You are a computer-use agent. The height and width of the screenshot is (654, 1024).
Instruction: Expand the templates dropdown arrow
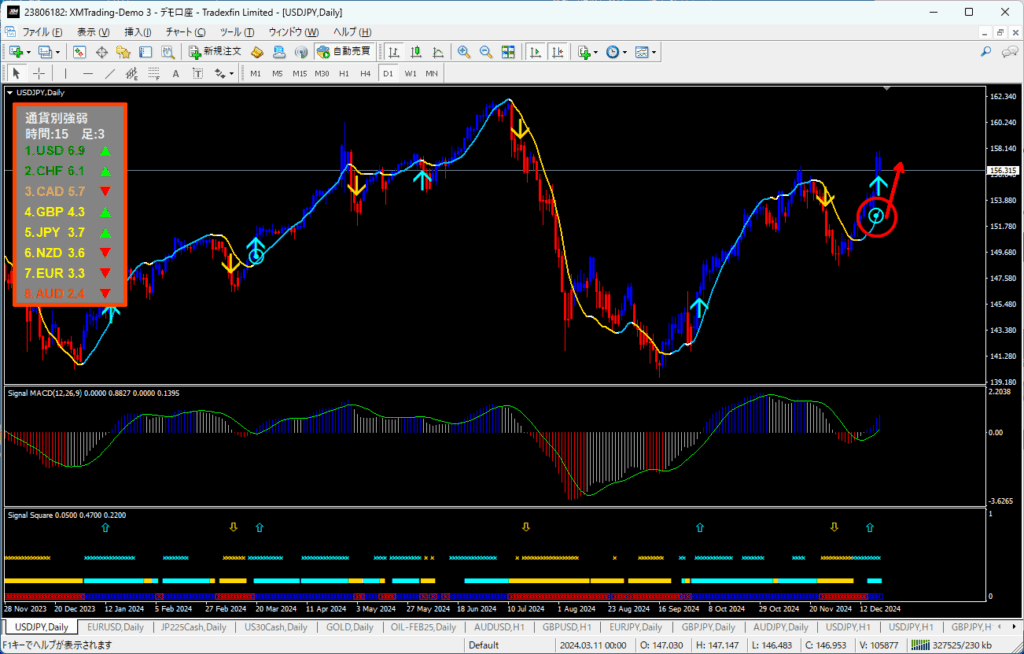tap(654, 52)
